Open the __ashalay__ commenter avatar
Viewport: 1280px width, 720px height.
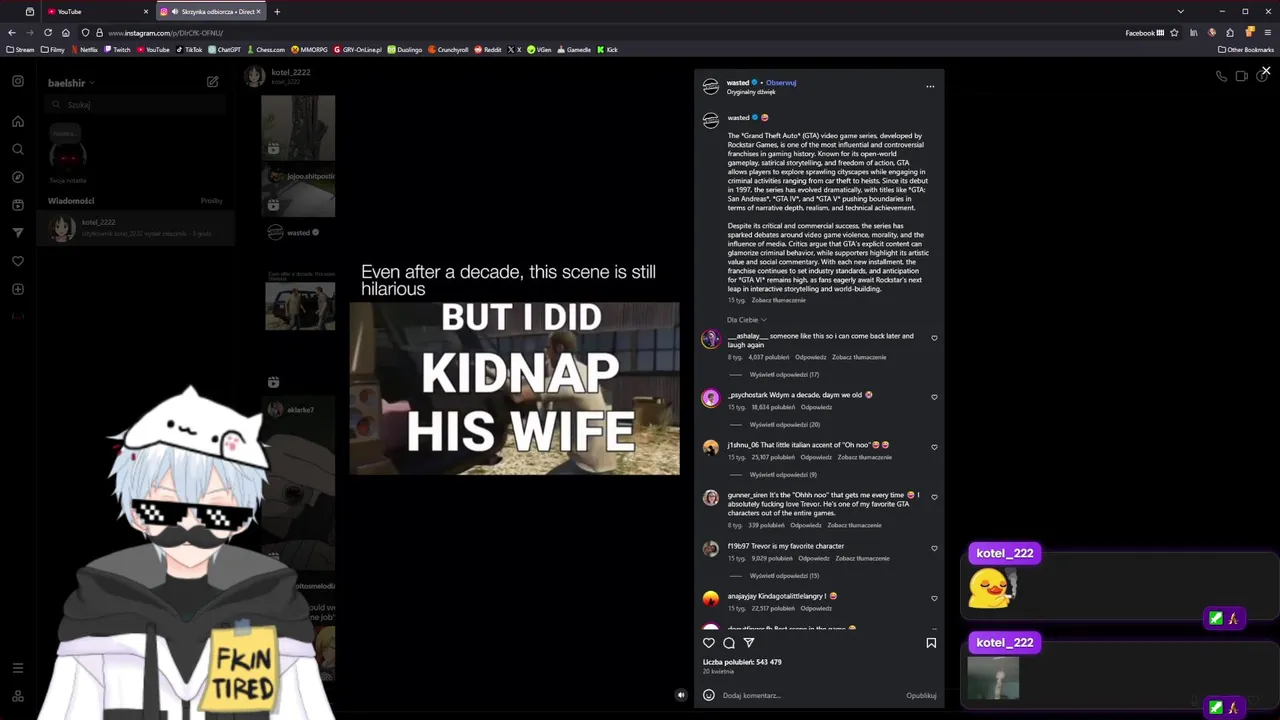(710, 340)
